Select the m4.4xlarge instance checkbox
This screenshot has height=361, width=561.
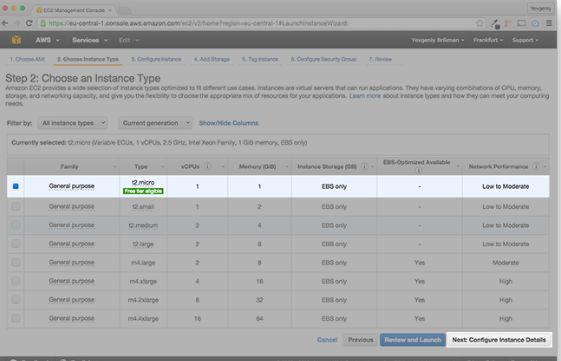pos(15,318)
